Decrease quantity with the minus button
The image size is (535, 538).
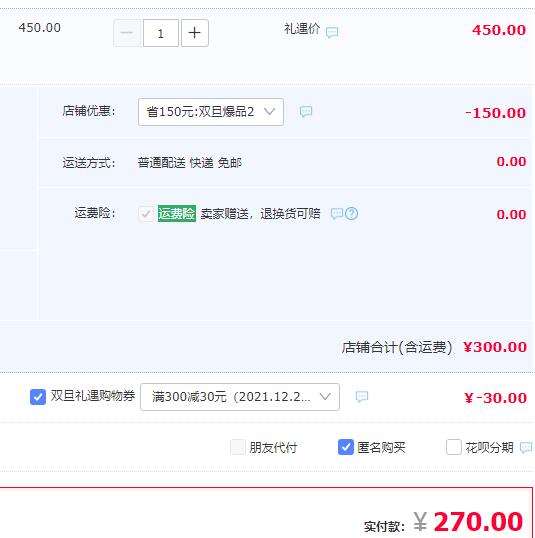127,33
